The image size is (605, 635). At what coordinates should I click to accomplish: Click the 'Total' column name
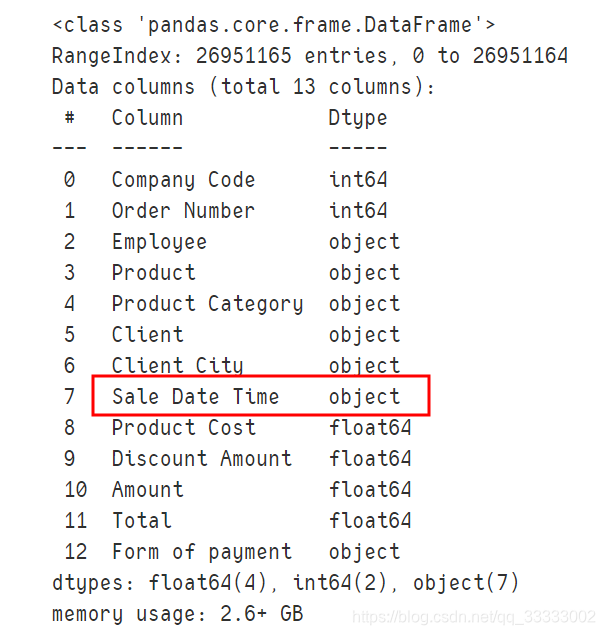[x=142, y=520]
